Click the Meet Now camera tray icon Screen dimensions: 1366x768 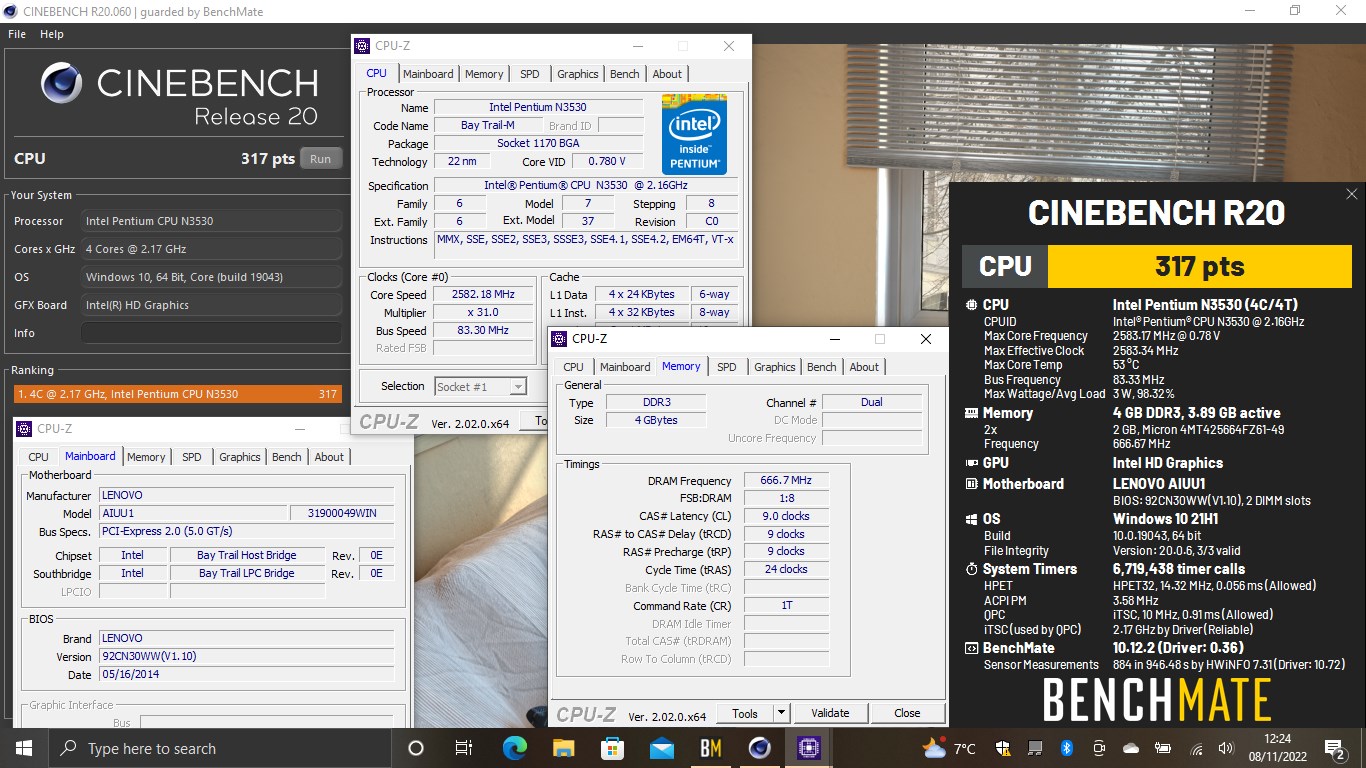(x=1099, y=748)
